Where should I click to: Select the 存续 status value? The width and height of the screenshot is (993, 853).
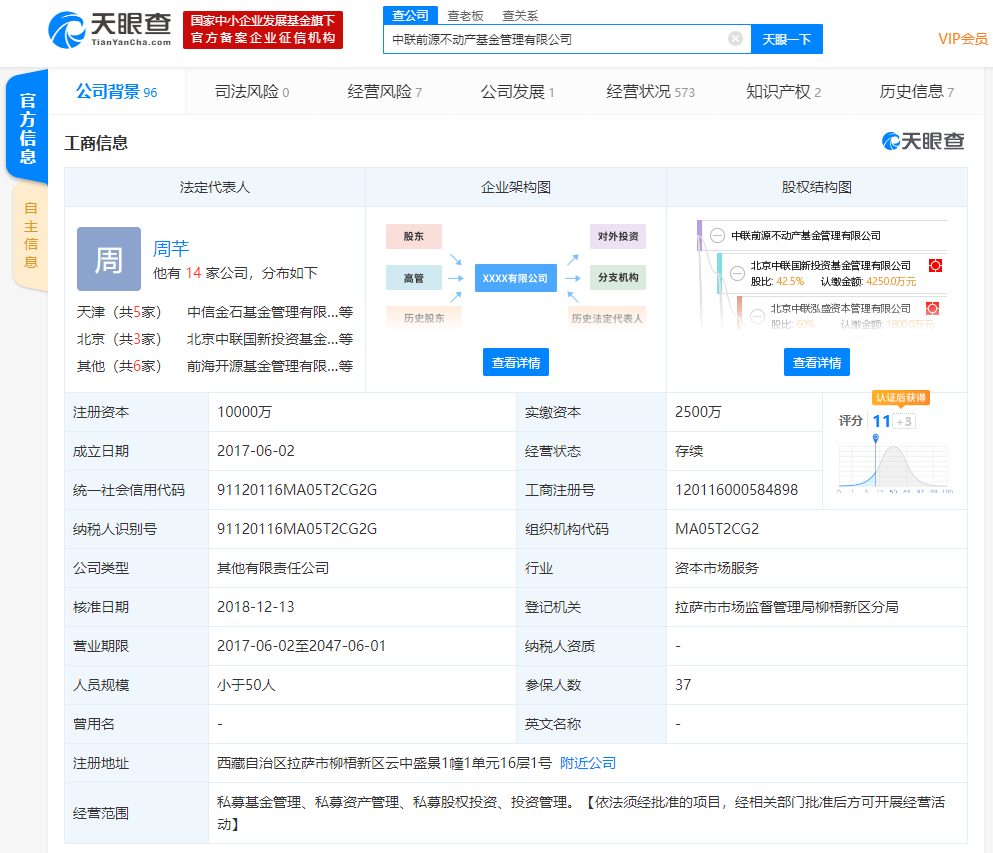[689, 451]
